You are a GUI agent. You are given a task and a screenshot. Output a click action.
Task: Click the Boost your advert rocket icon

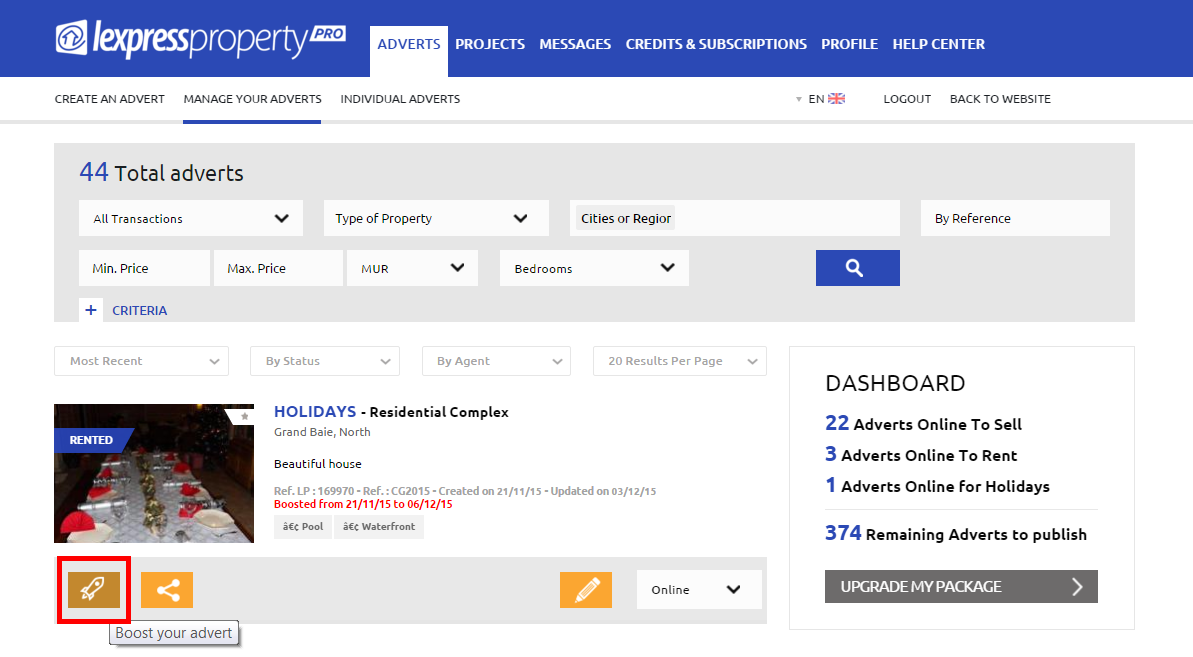tap(94, 589)
